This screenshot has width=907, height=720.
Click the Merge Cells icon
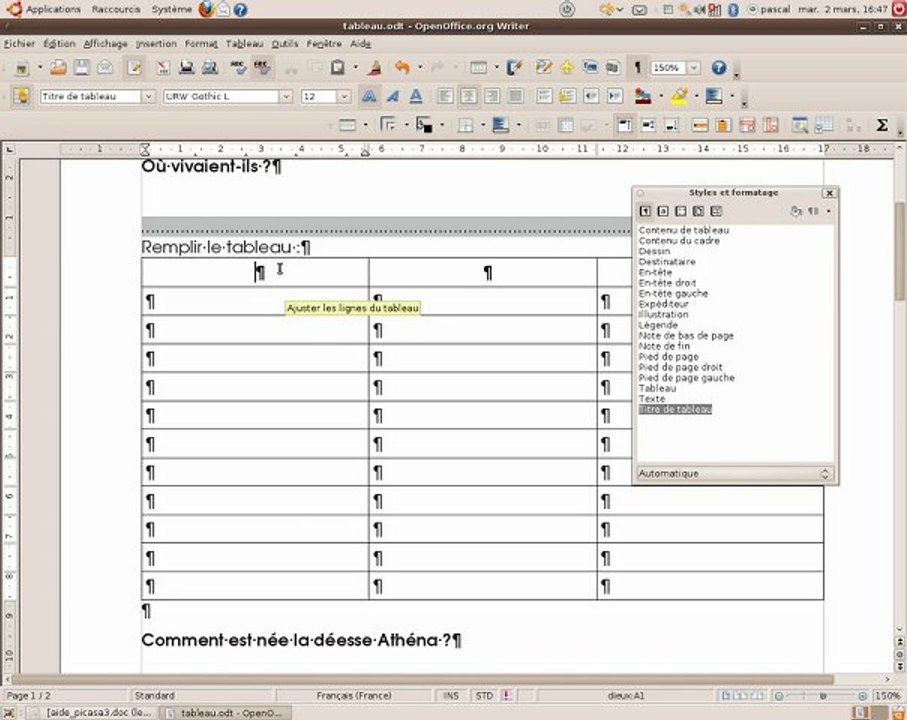click(542, 125)
